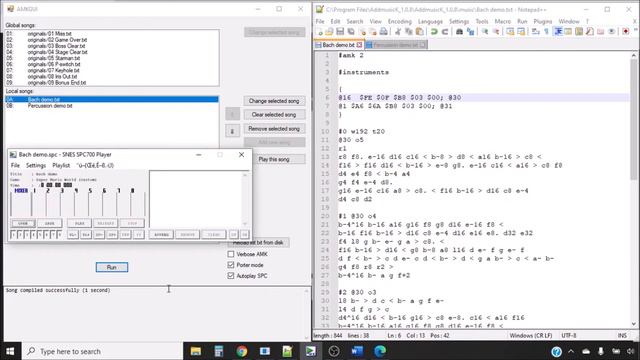This screenshot has height=360, width=640.
Task: Select originals/03 Boss Clear.txt in Global songs
Action: point(112,46)
